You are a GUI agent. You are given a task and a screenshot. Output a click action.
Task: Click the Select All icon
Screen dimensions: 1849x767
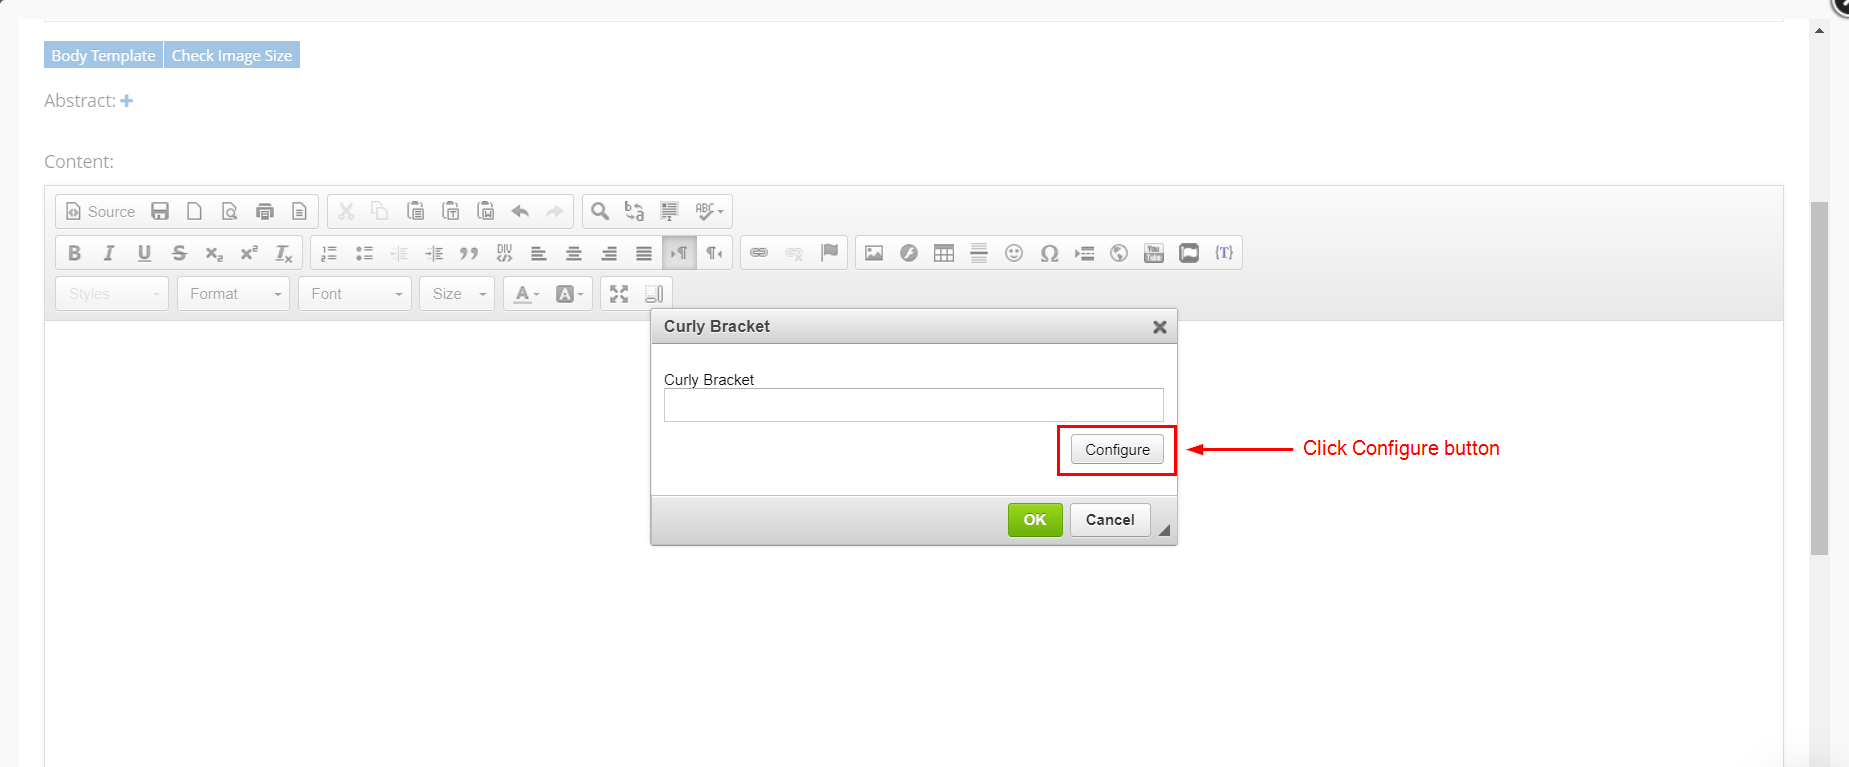pyautogui.click(x=670, y=212)
